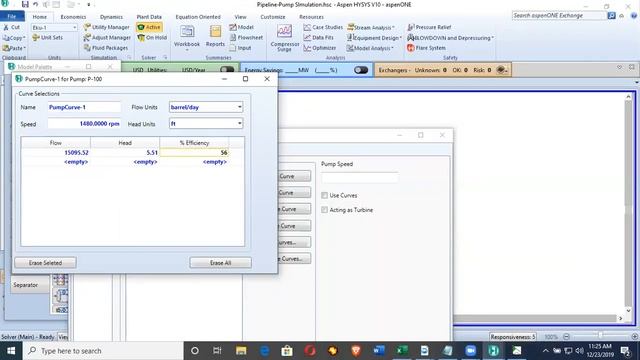Screen dimensions: 640x360
Task: Open Excel from the taskbar
Action: [402, 351]
